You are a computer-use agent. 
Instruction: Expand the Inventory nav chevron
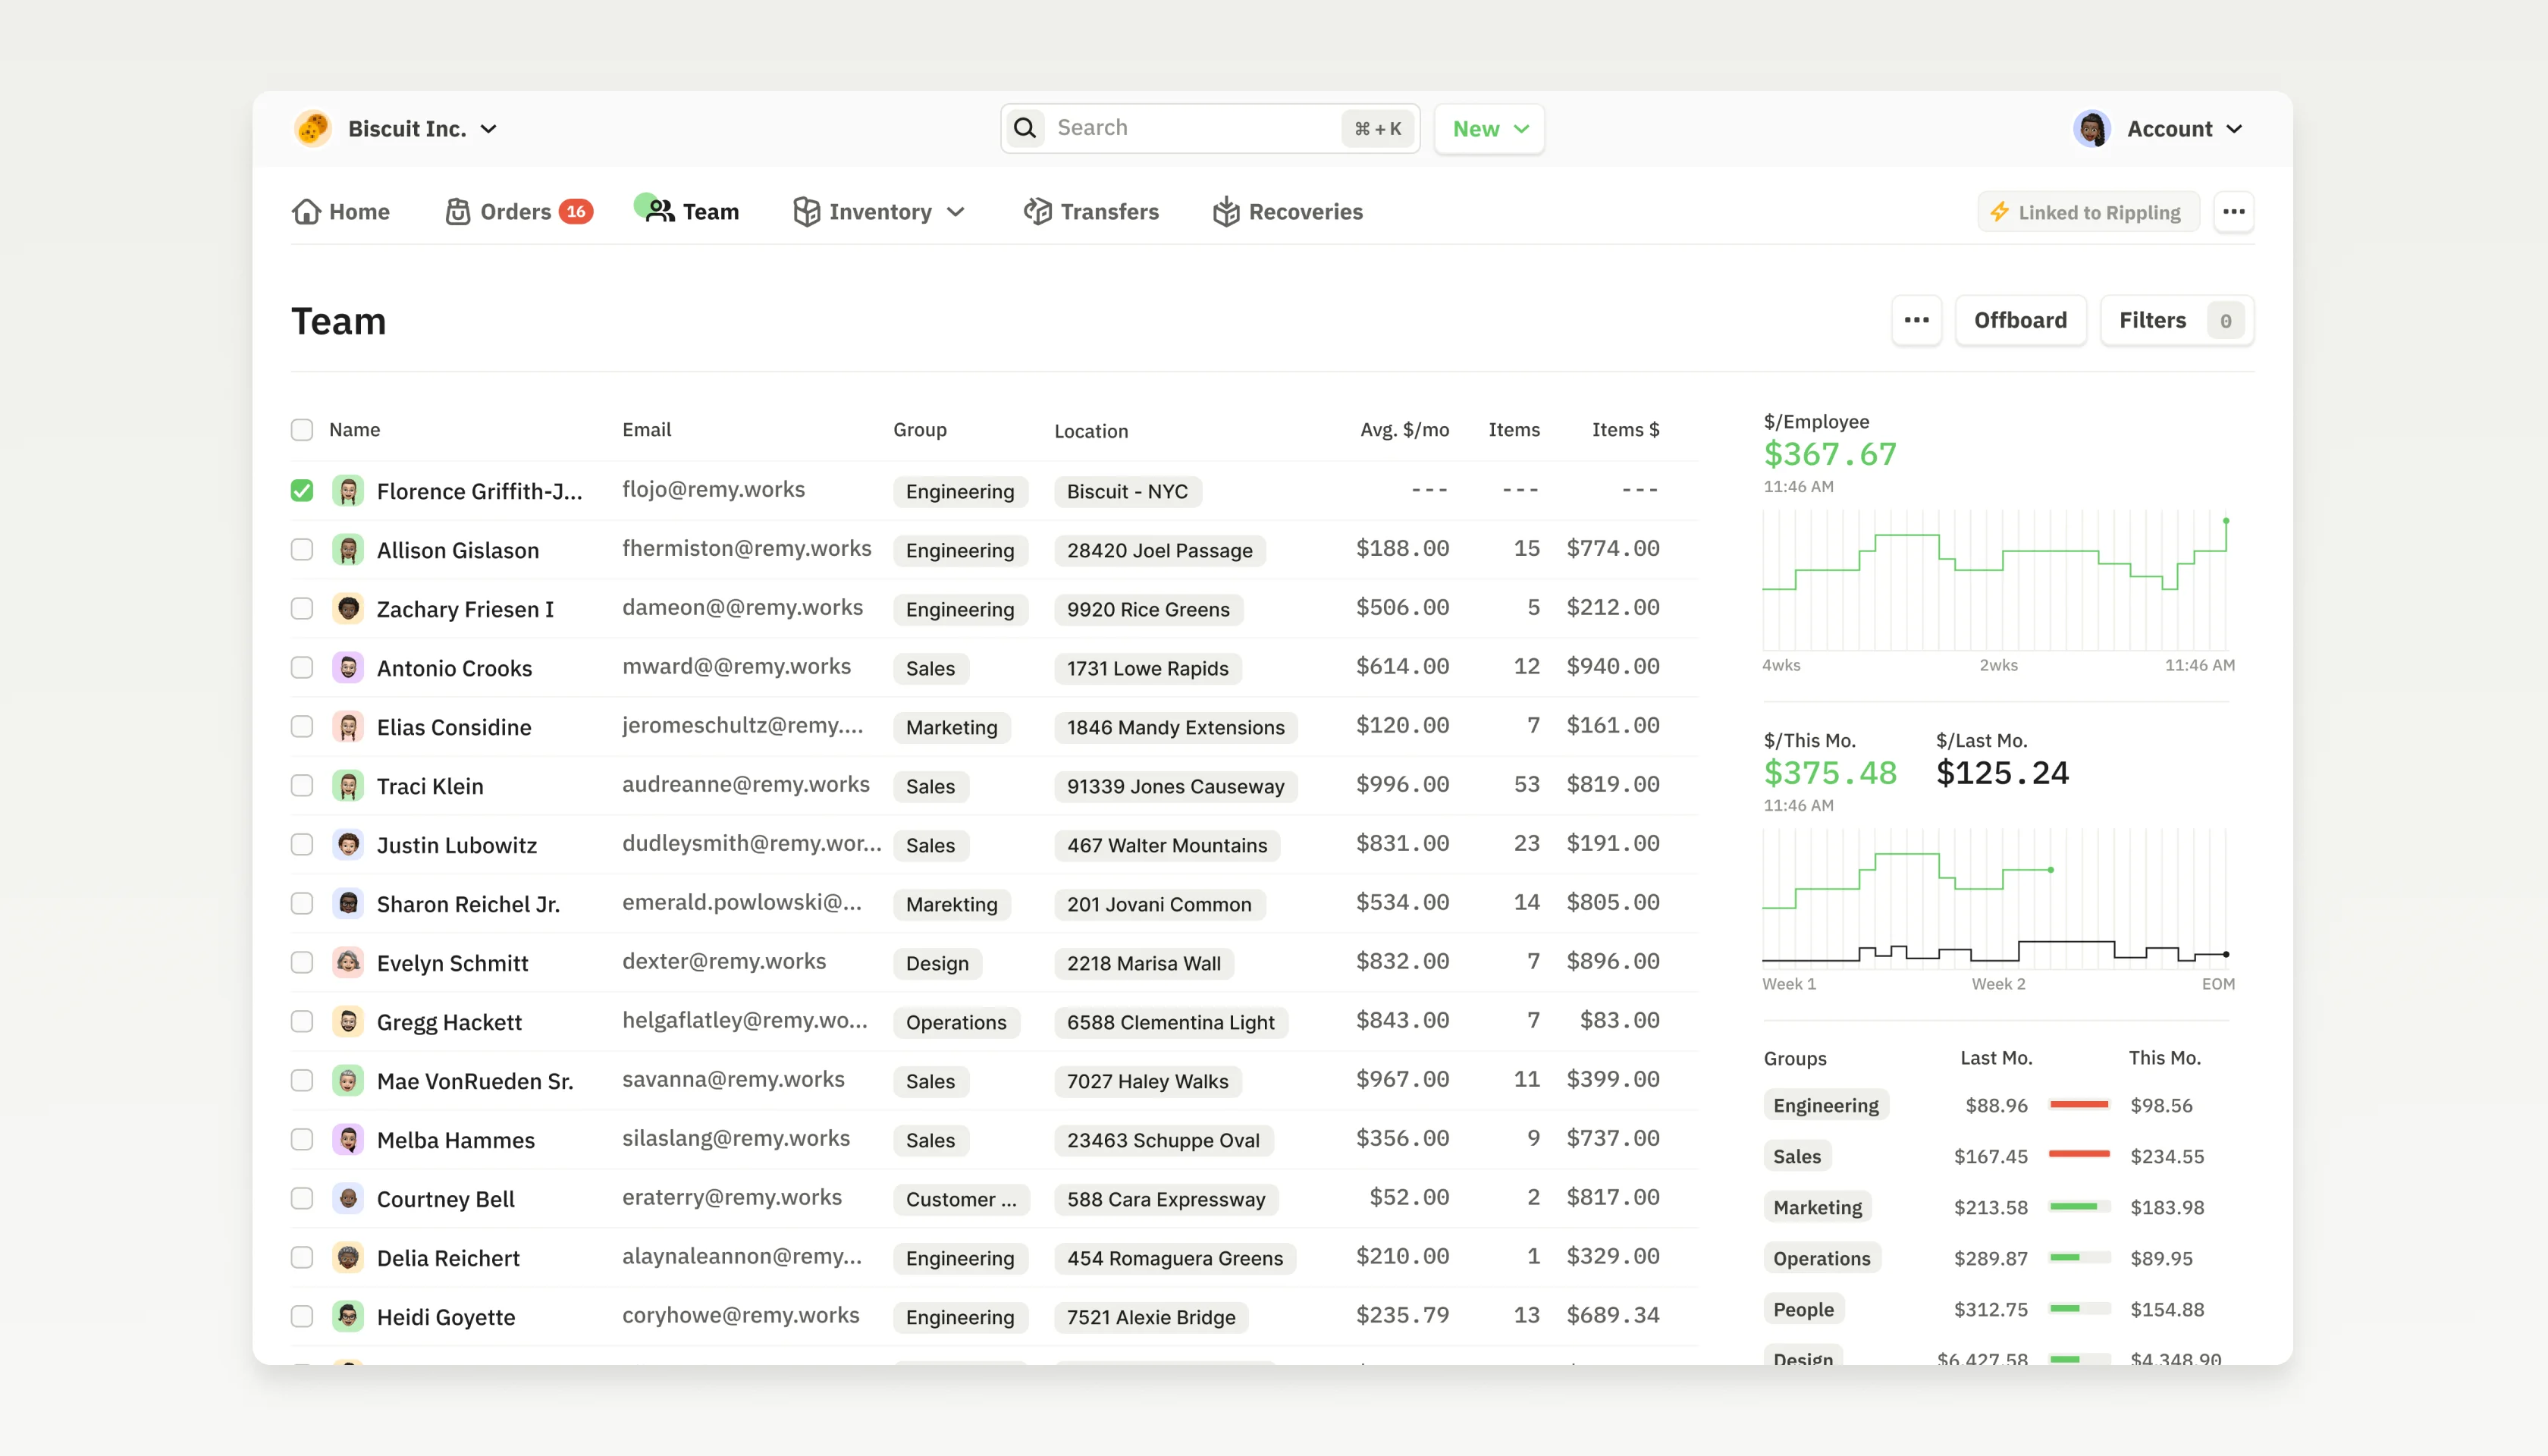point(956,212)
